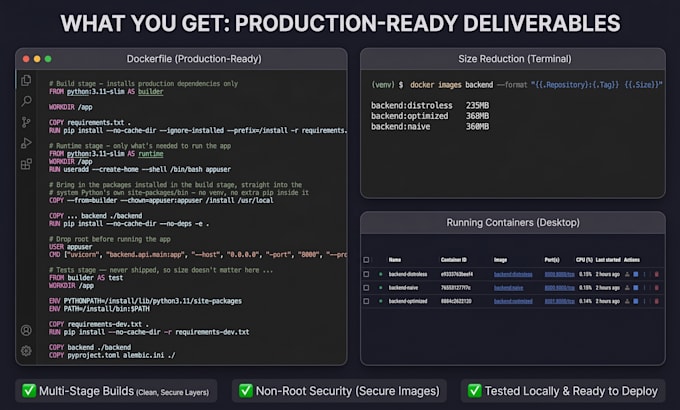This screenshot has width=680, height=410.
Task: Sort containers by the Image column header
Action: 500,260
